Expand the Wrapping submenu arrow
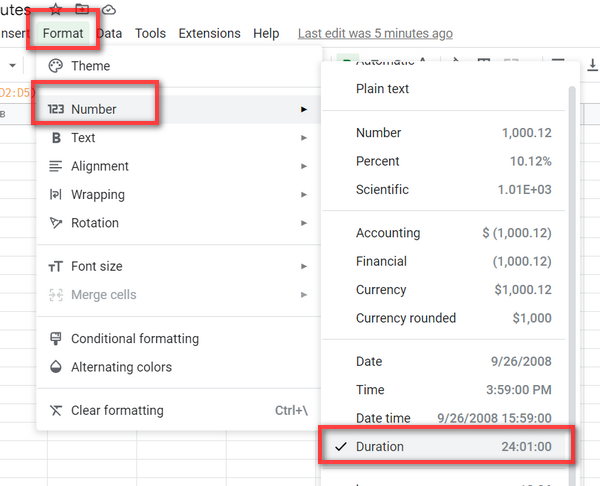The height and width of the screenshot is (486, 600). (x=303, y=195)
